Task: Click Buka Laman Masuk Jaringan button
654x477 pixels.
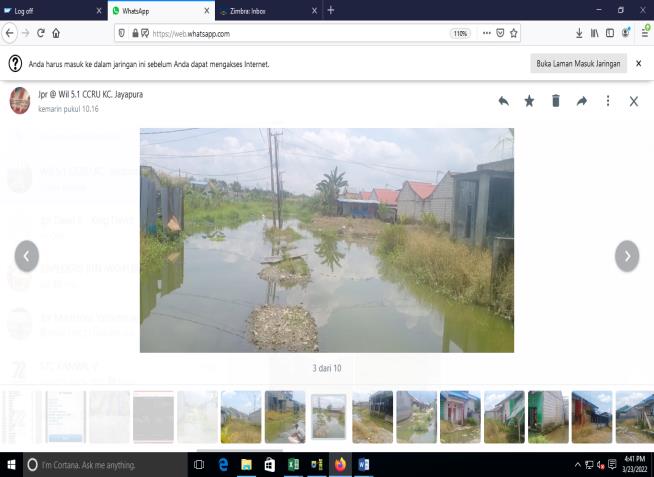Action: 578,63
